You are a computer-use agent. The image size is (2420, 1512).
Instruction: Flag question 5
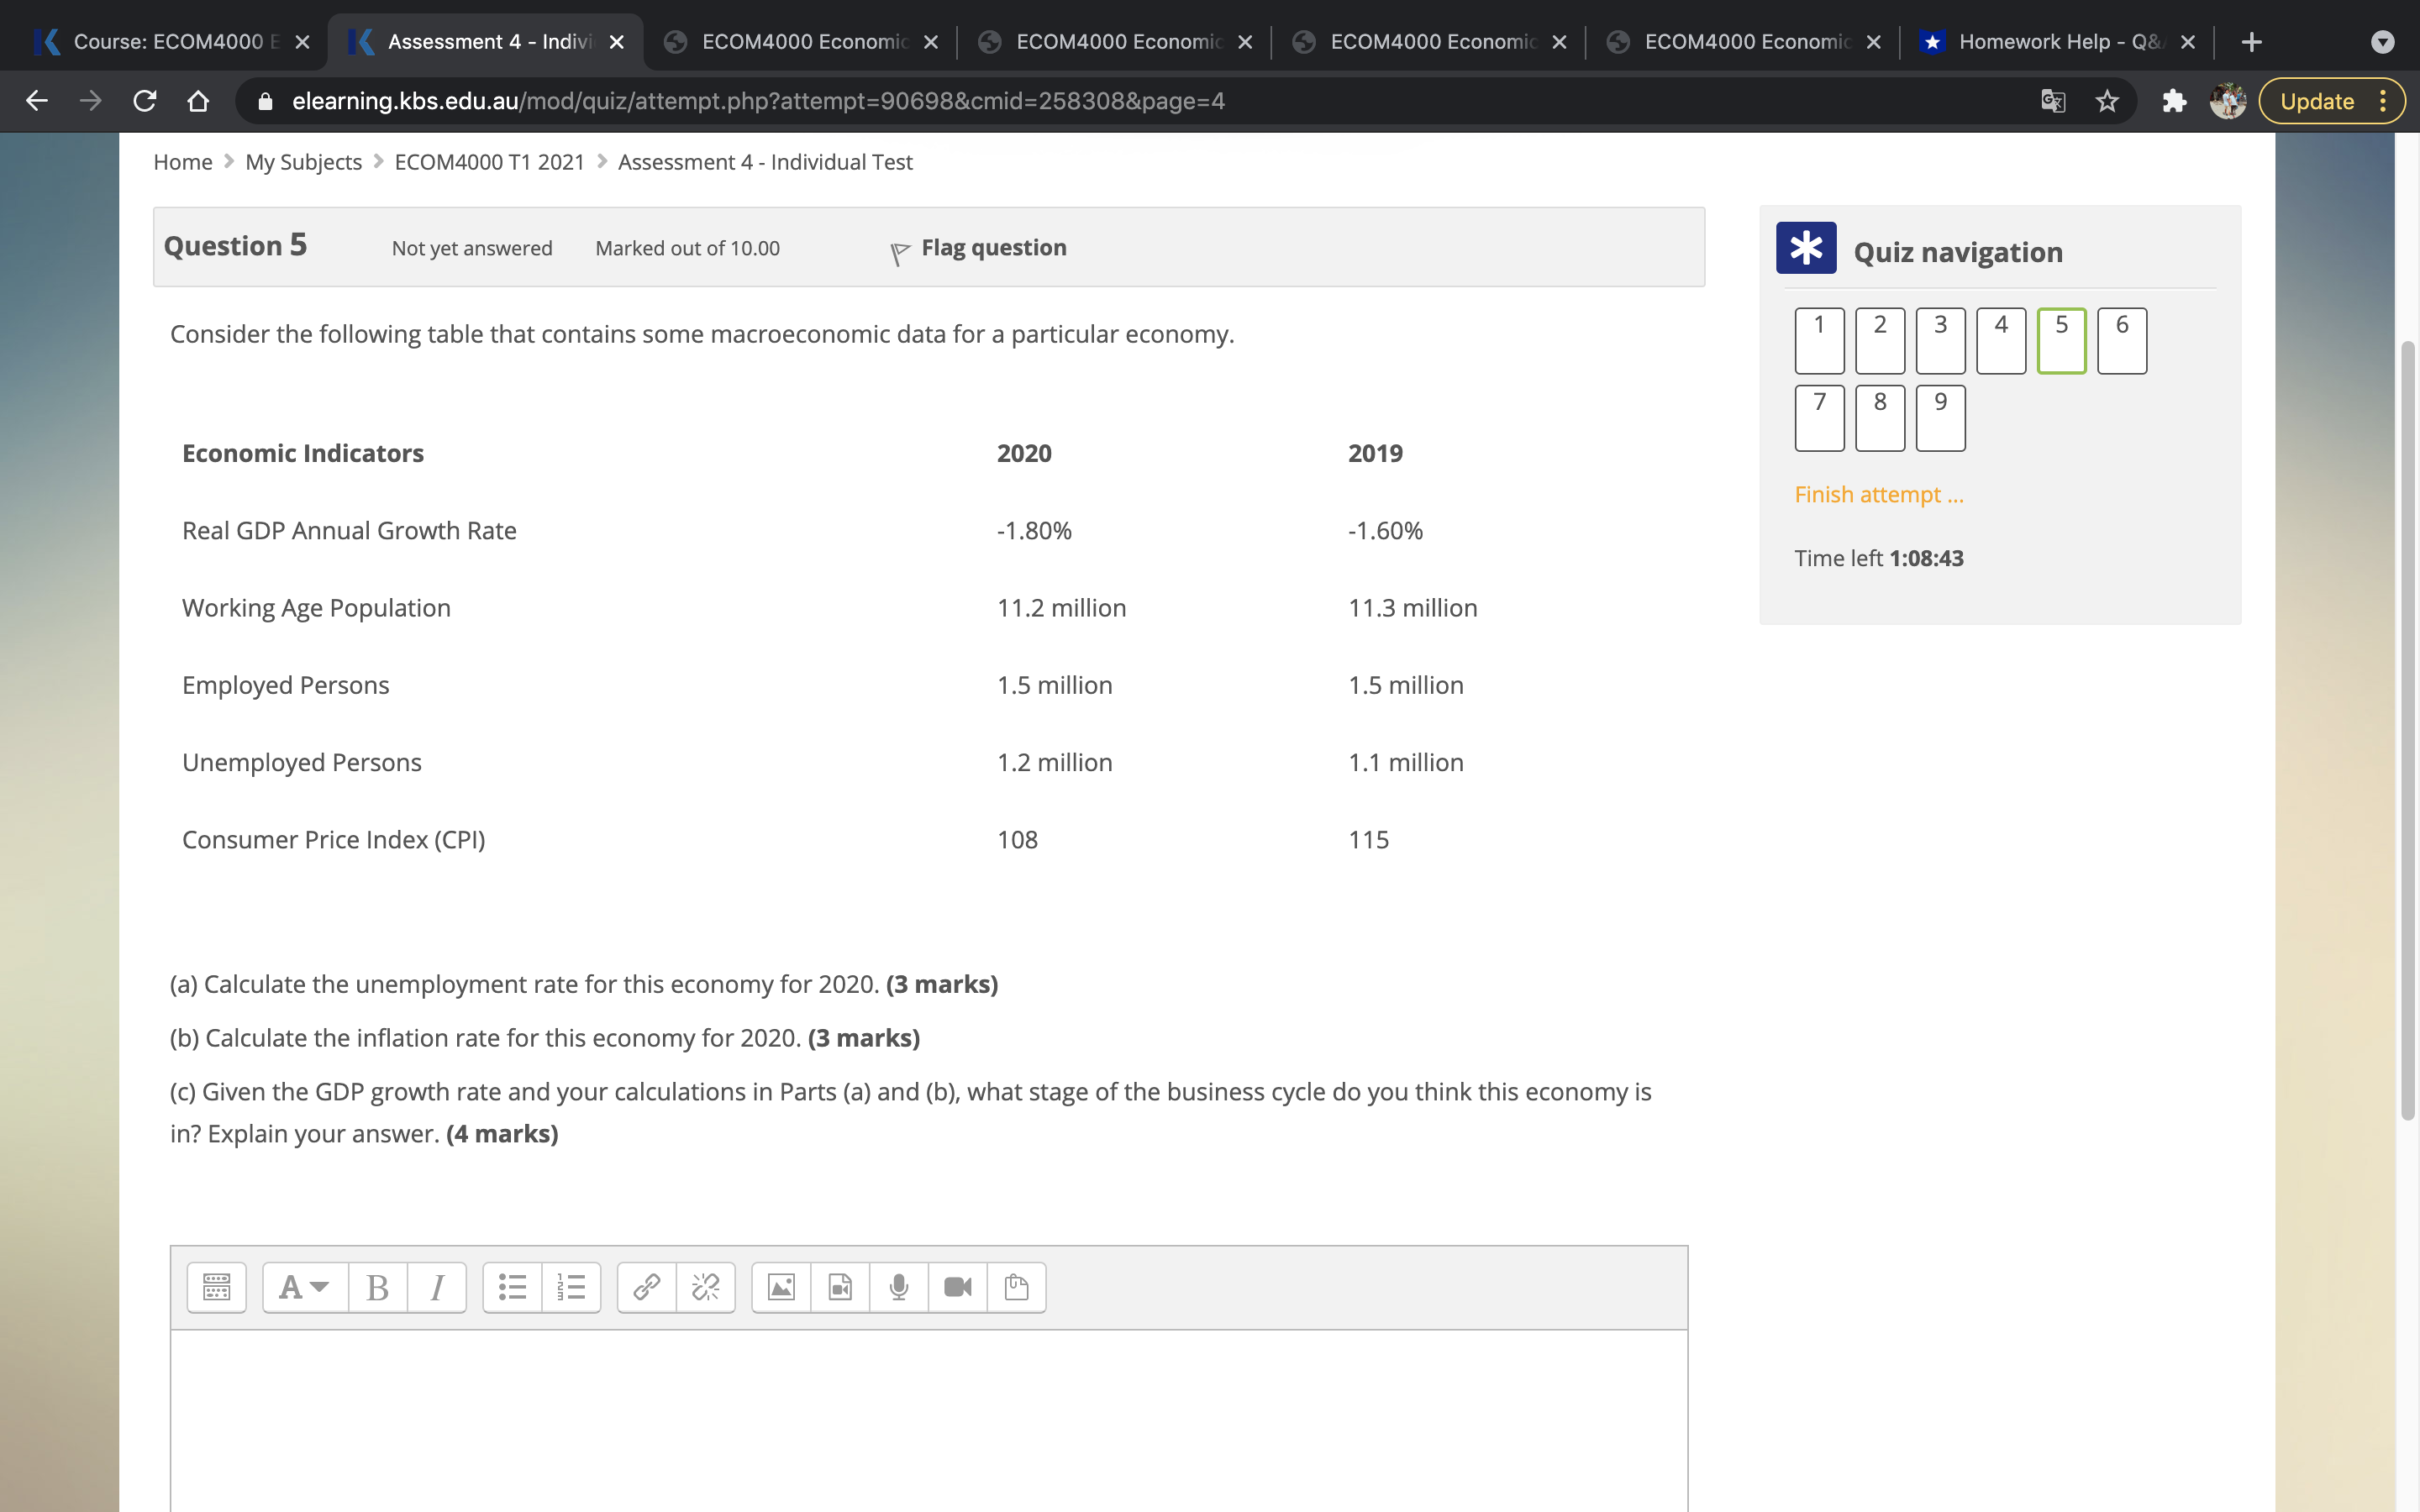[x=992, y=248]
